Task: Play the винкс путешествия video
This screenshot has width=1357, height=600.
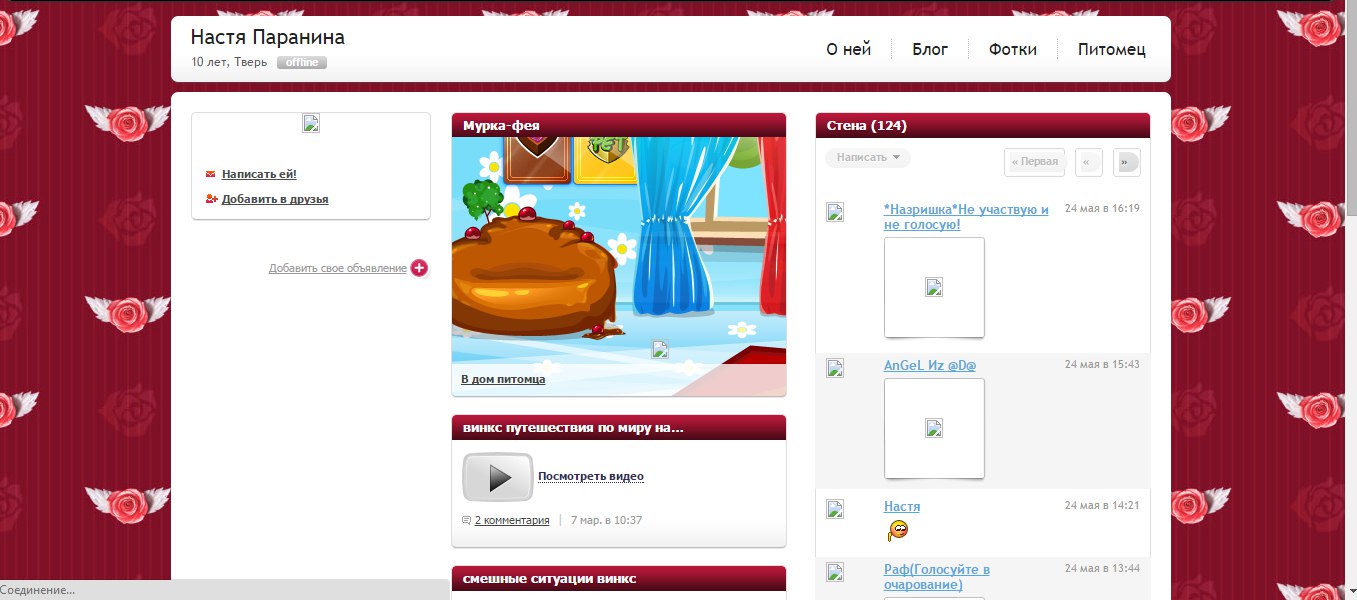Action: pyautogui.click(x=498, y=477)
